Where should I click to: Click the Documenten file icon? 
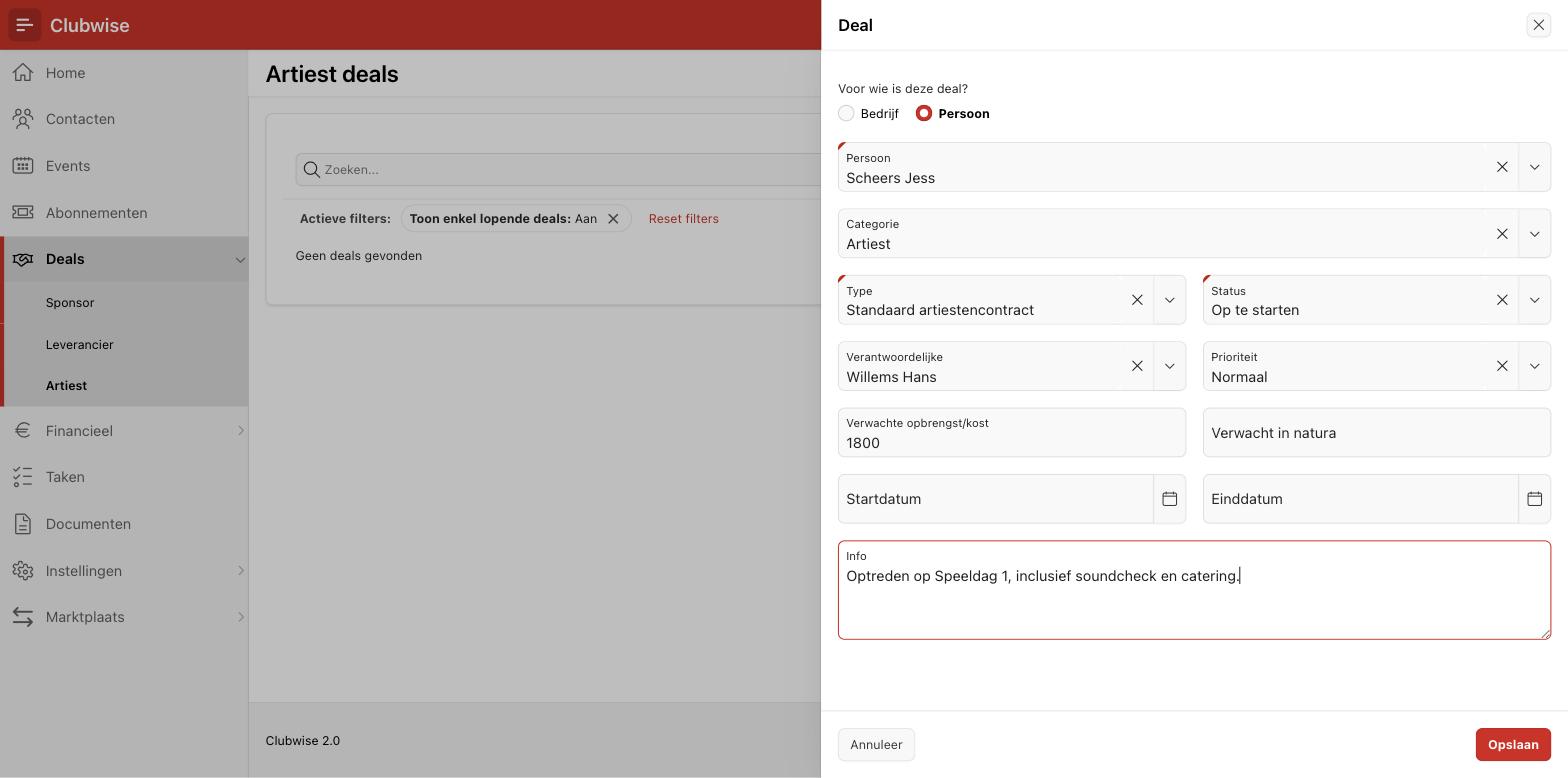pyautogui.click(x=23, y=524)
